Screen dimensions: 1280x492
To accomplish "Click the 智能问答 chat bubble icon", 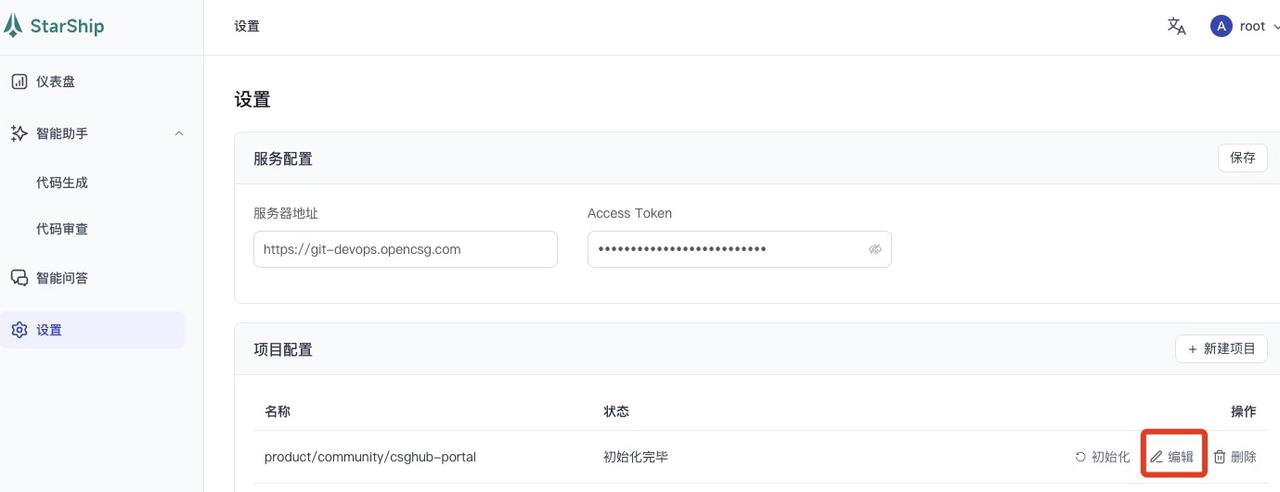I will pos(19,278).
